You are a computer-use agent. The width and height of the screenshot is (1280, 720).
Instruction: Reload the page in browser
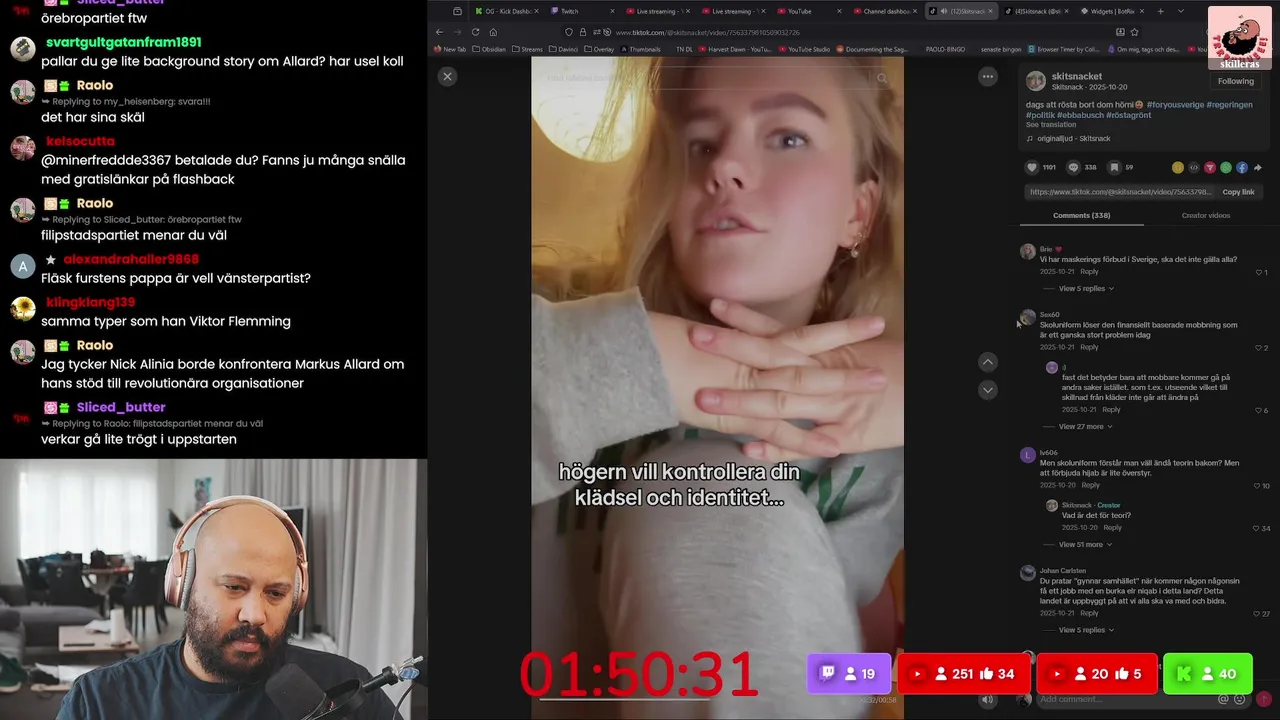pyautogui.click(x=475, y=32)
